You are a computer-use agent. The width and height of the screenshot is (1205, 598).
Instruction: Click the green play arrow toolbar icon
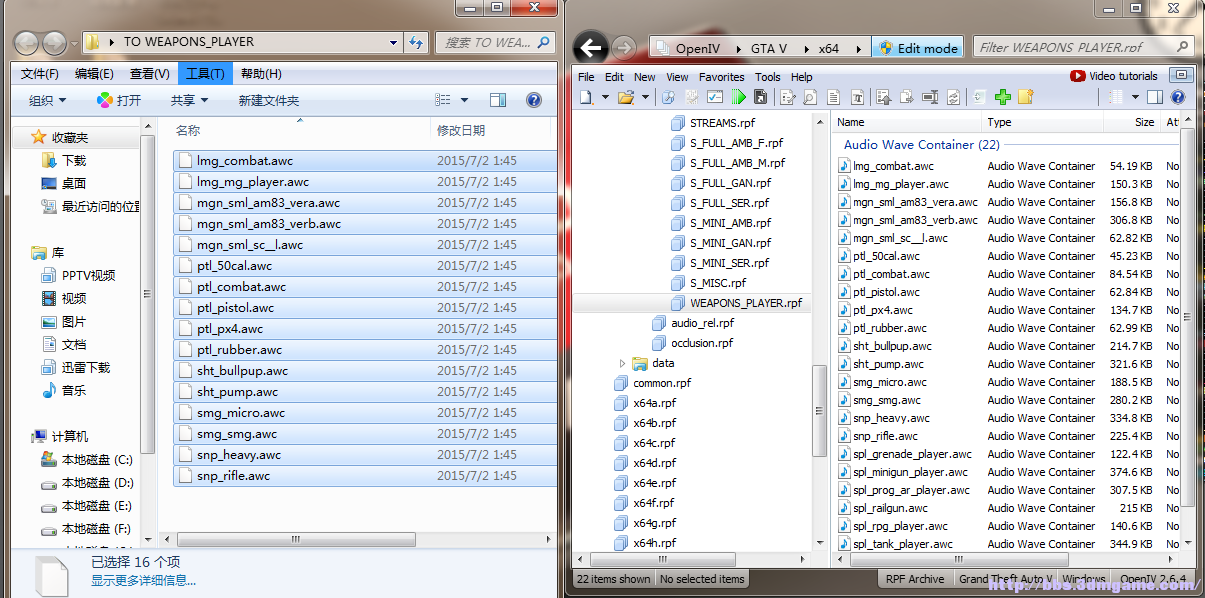738,97
